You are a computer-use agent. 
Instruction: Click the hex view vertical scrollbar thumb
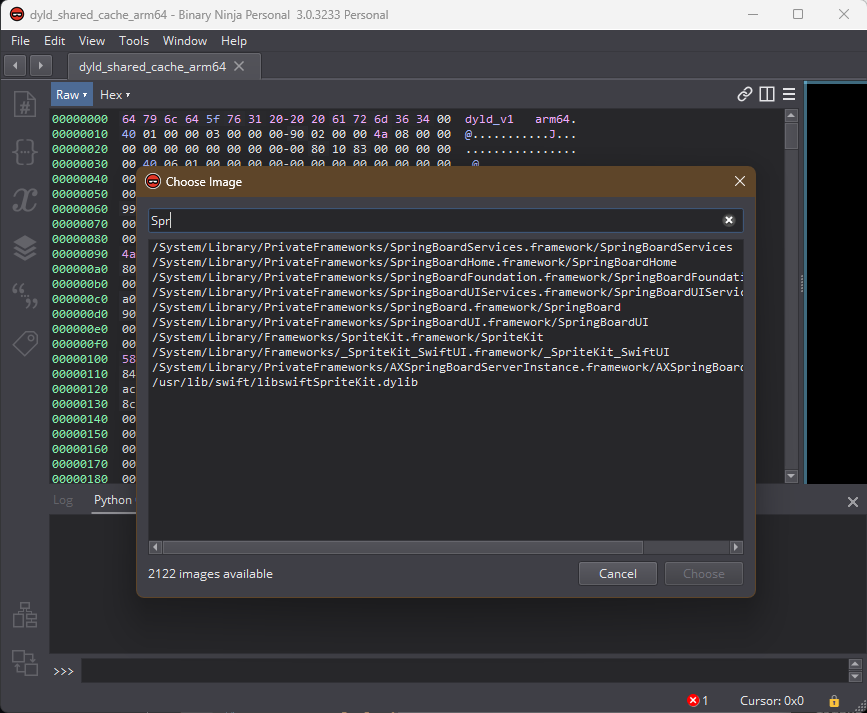coord(791,136)
